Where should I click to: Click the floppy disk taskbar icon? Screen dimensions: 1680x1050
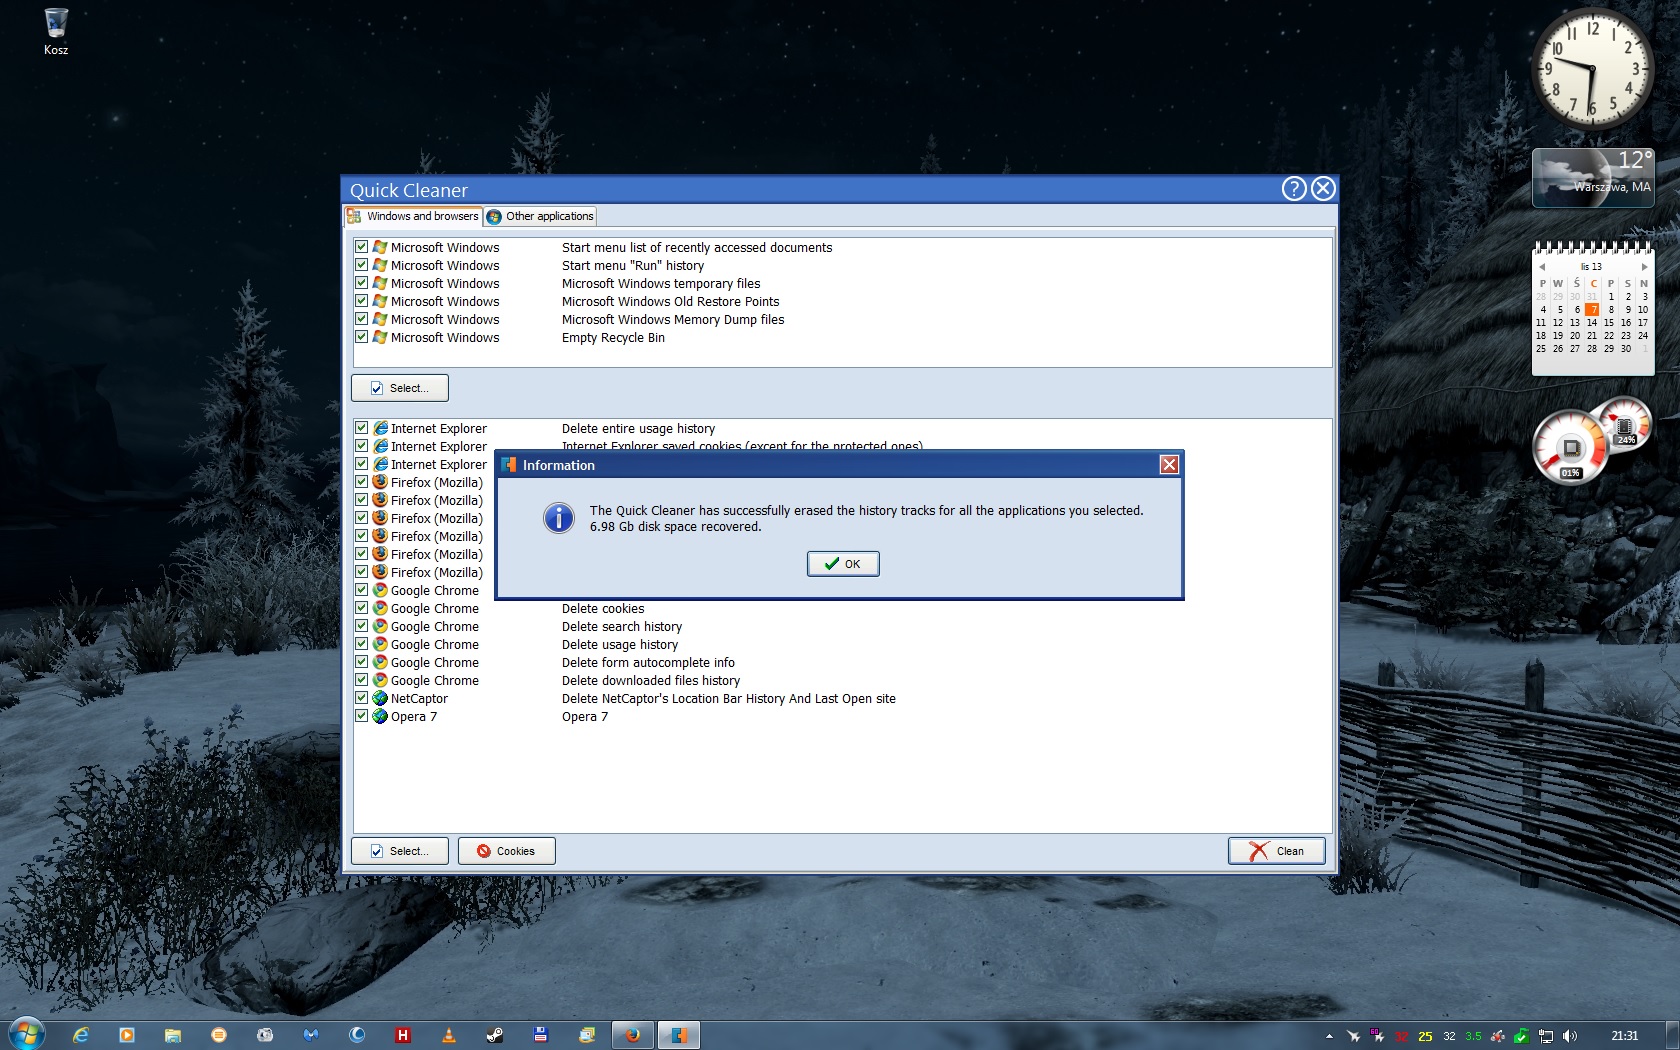(541, 1035)
